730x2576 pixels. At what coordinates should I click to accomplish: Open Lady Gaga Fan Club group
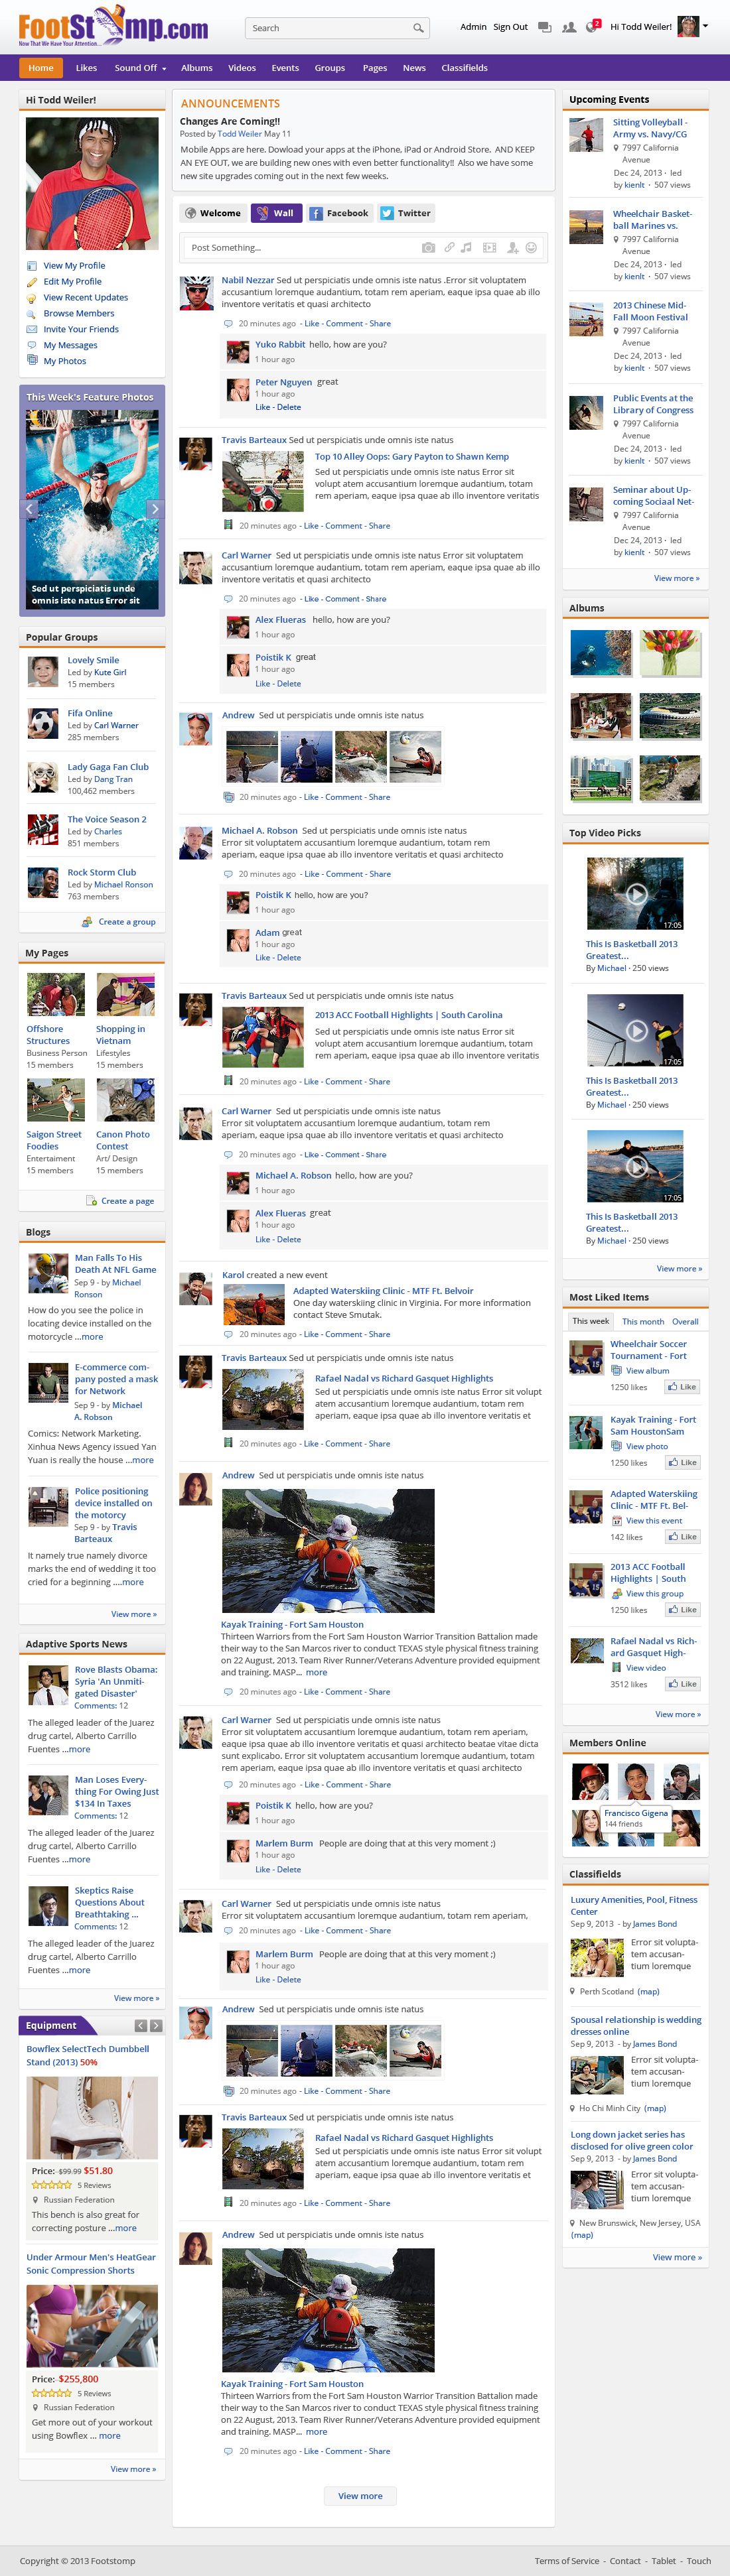108,767
